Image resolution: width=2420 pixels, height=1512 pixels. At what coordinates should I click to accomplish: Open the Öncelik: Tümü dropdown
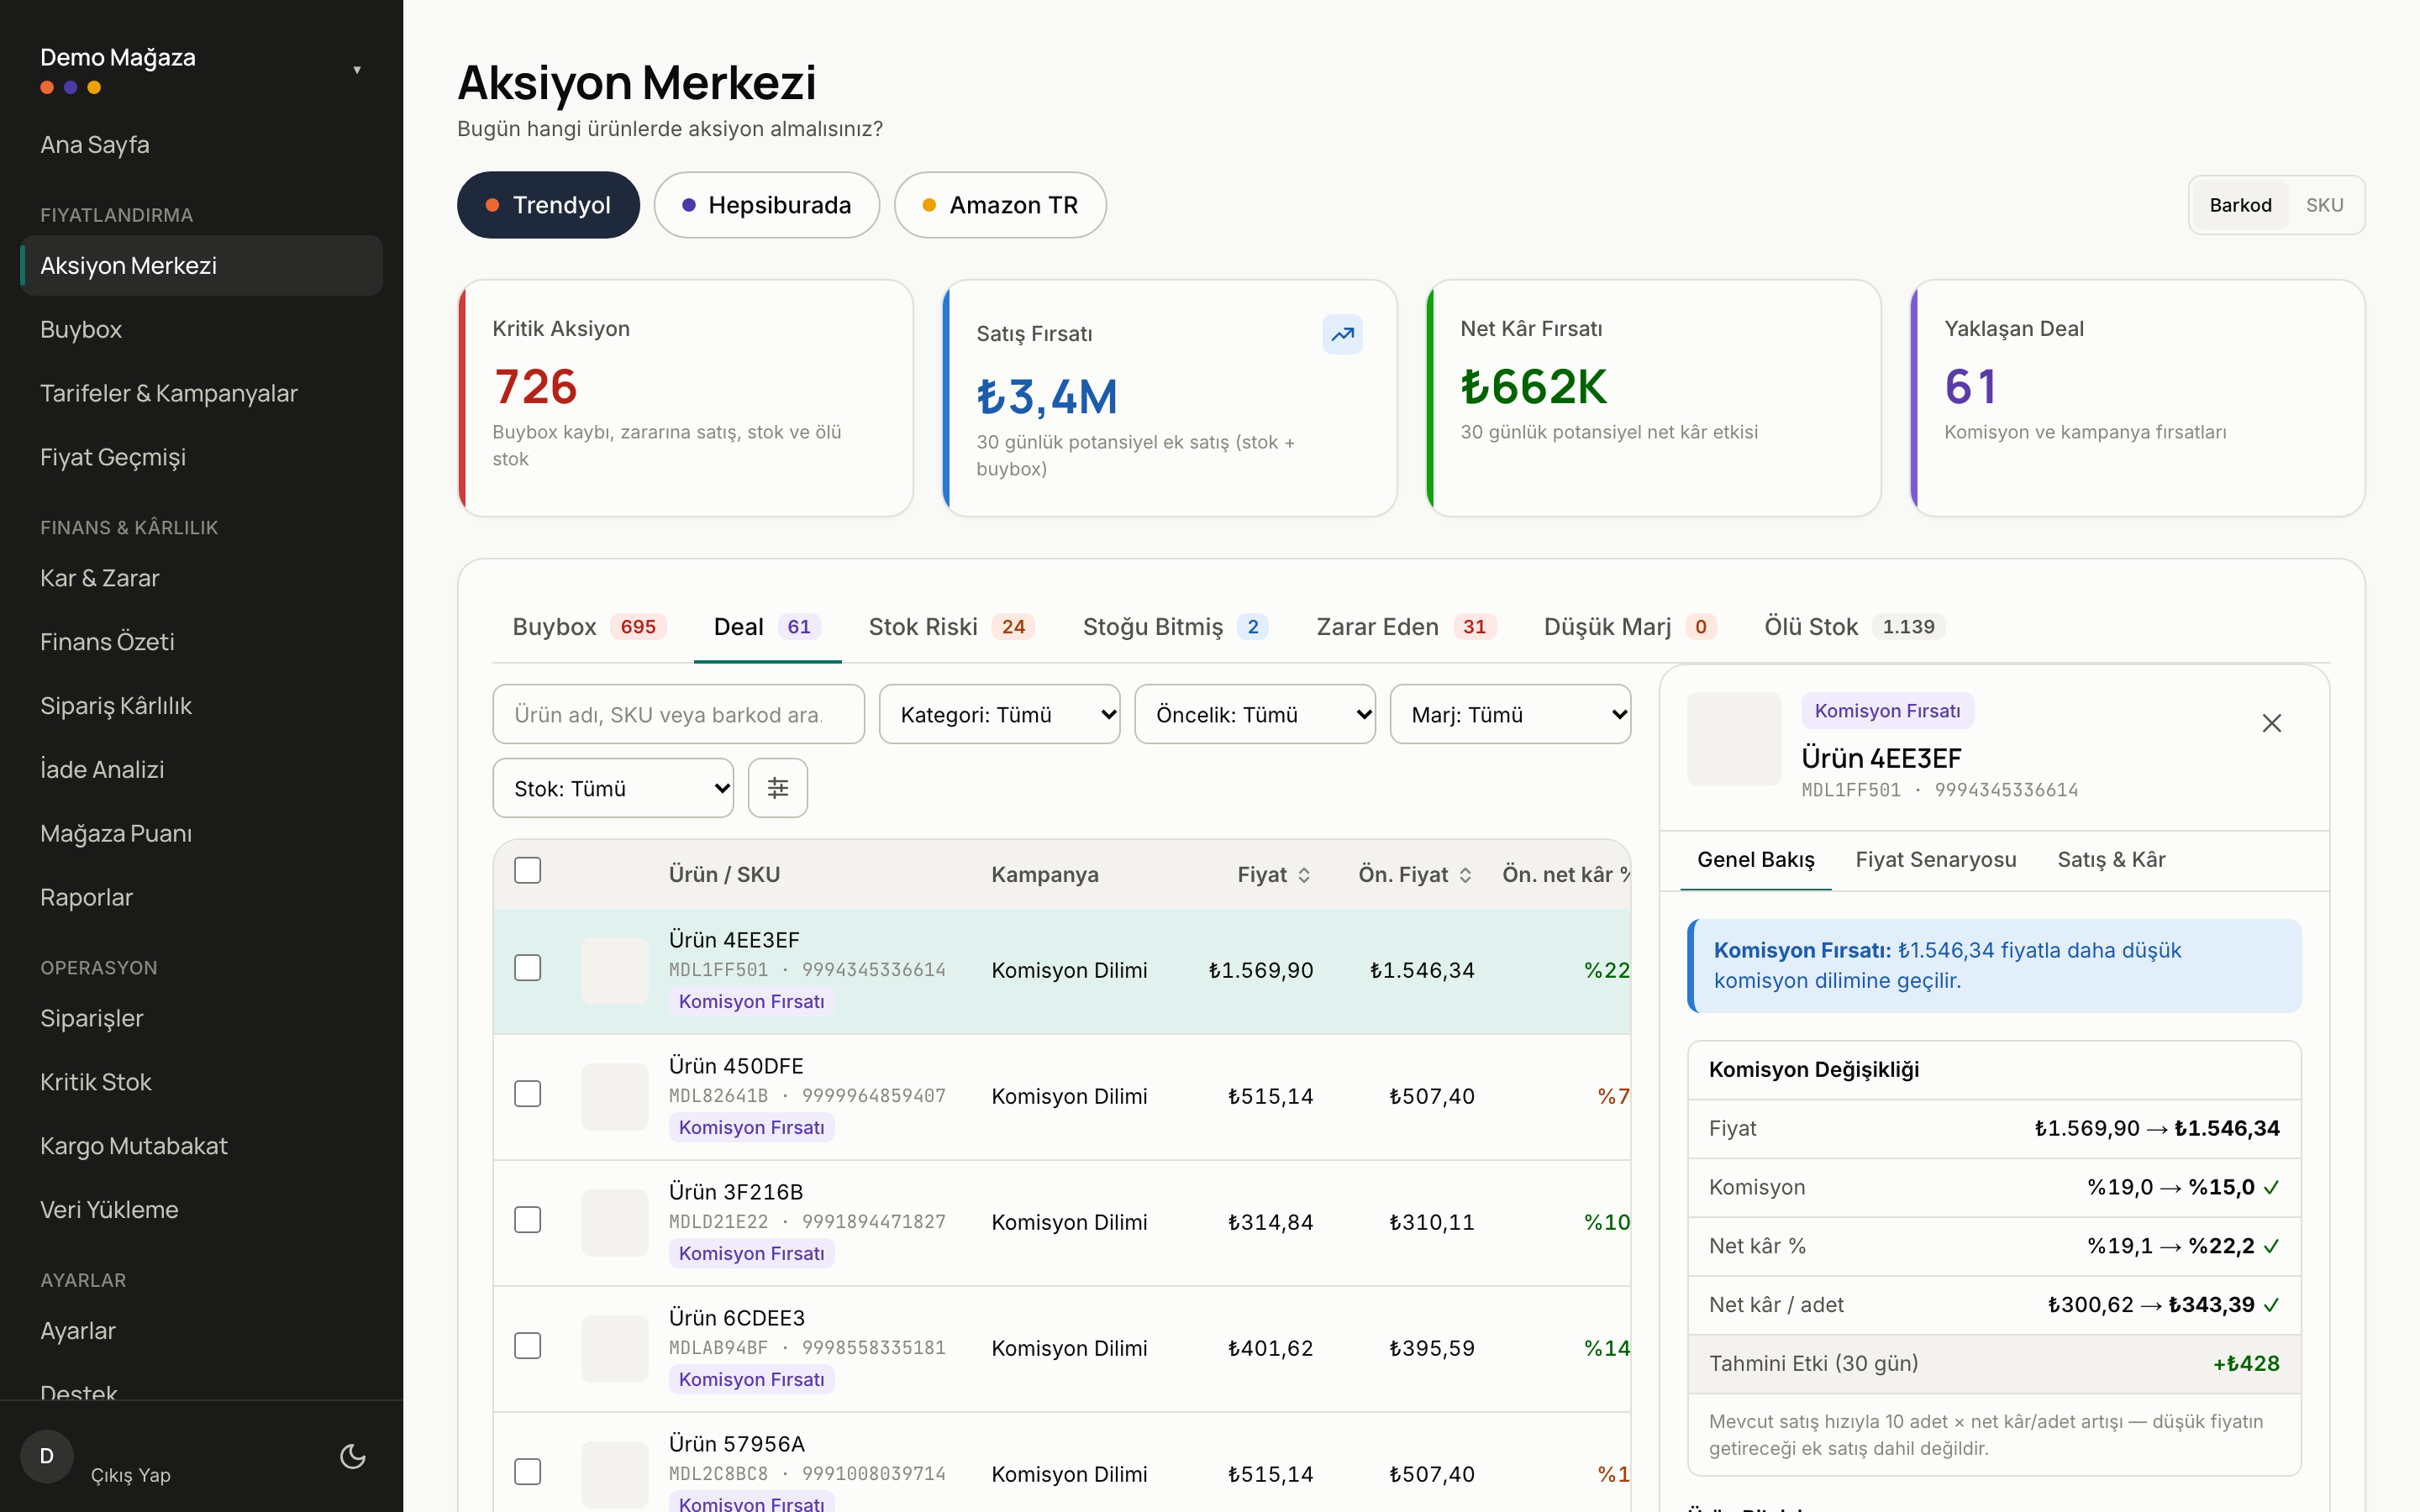tap(1255, 714)
